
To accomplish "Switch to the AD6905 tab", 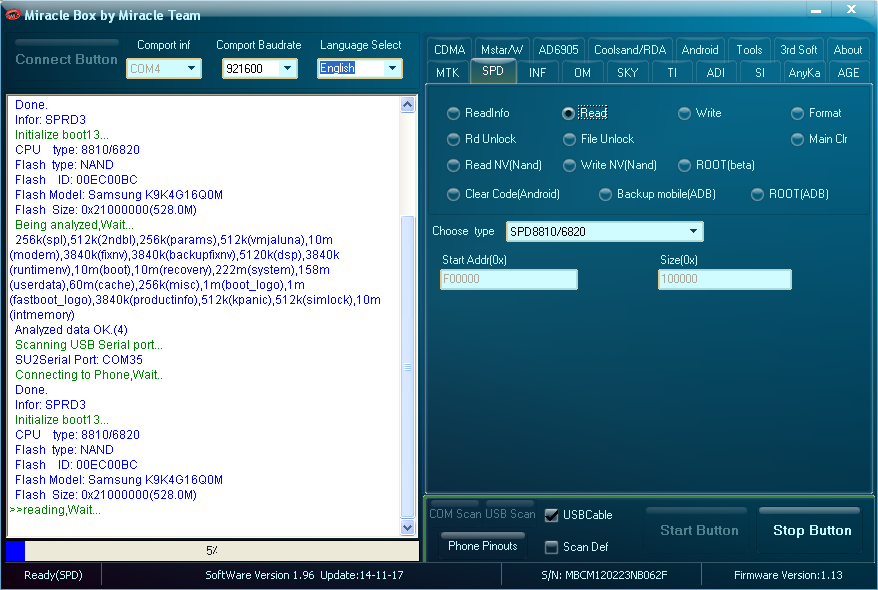I will pyautogui.click(x=558, y=50).
